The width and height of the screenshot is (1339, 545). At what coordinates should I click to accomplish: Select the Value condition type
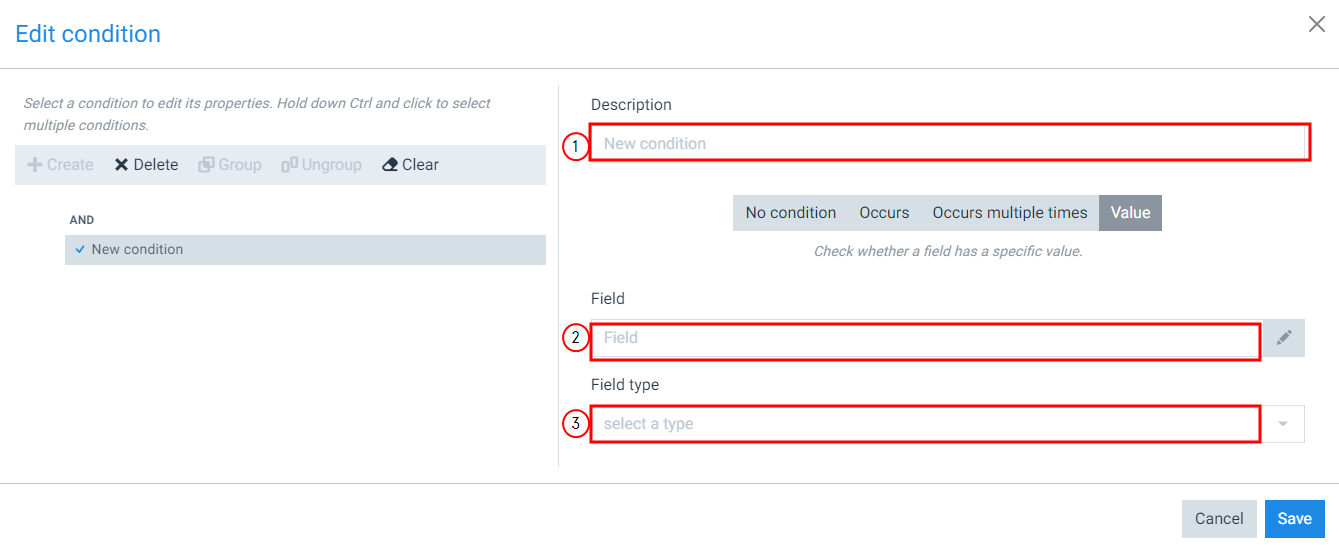[1130, 213]
